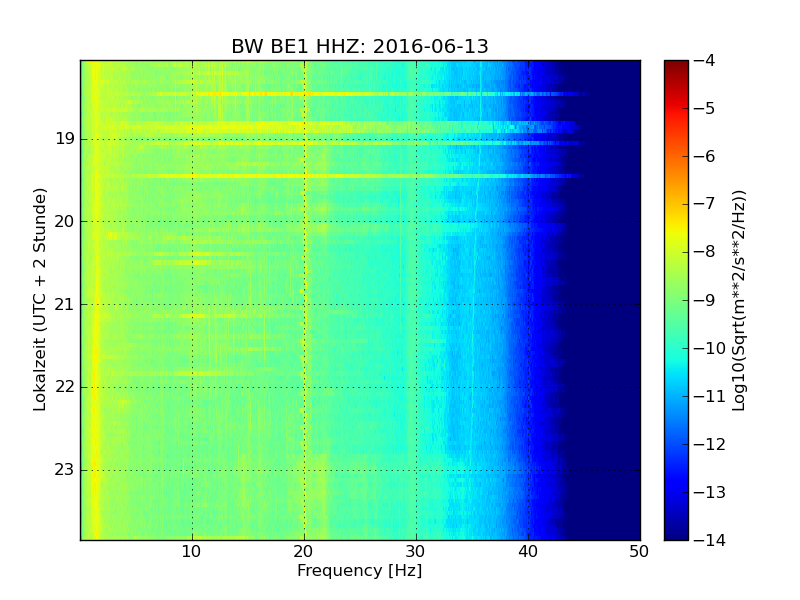This screenshot has width=800, height=600.
Task: Click the x-axis tick label 40
Action: click(528, 552)
